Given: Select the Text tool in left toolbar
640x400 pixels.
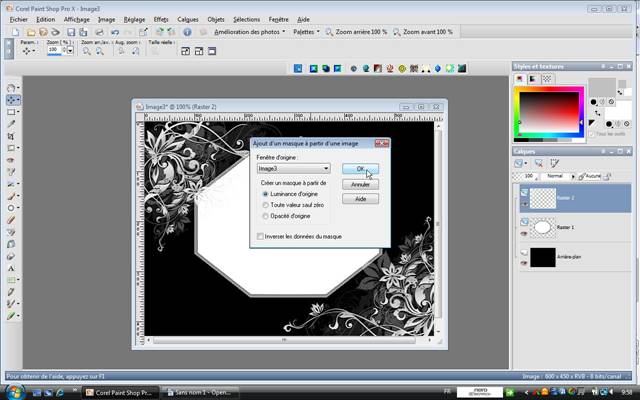Looking at the screenshot, I should [11, 268].
